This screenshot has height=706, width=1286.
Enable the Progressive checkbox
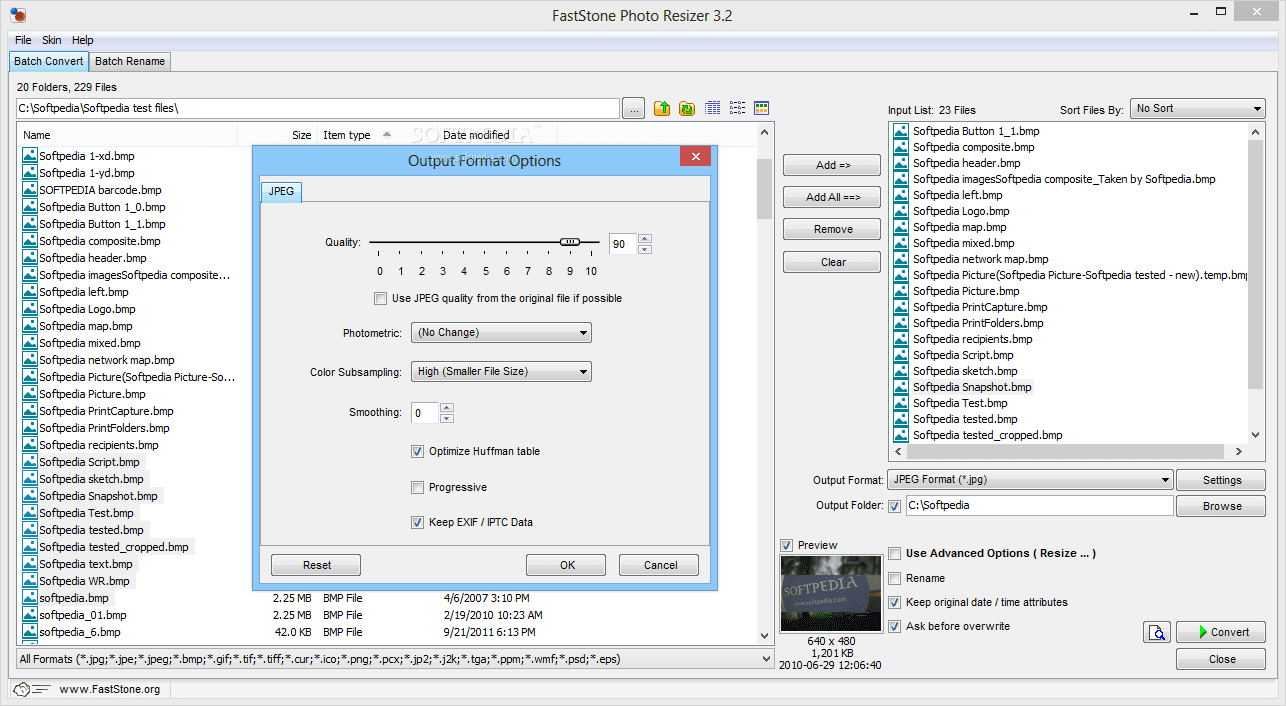coord(418,487)
